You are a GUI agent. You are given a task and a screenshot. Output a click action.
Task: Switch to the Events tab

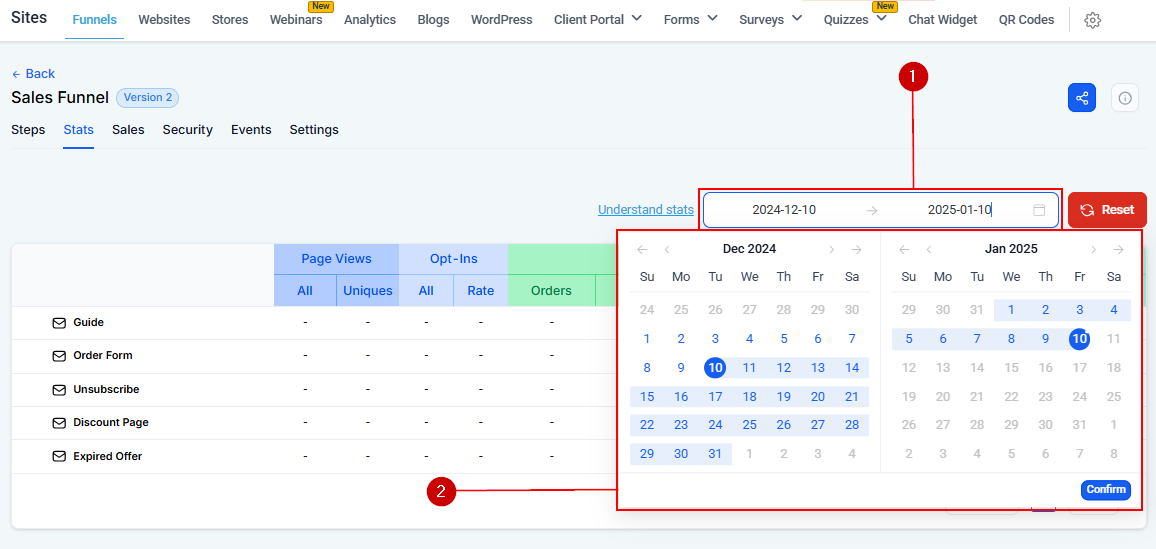(x=251, y=130)
